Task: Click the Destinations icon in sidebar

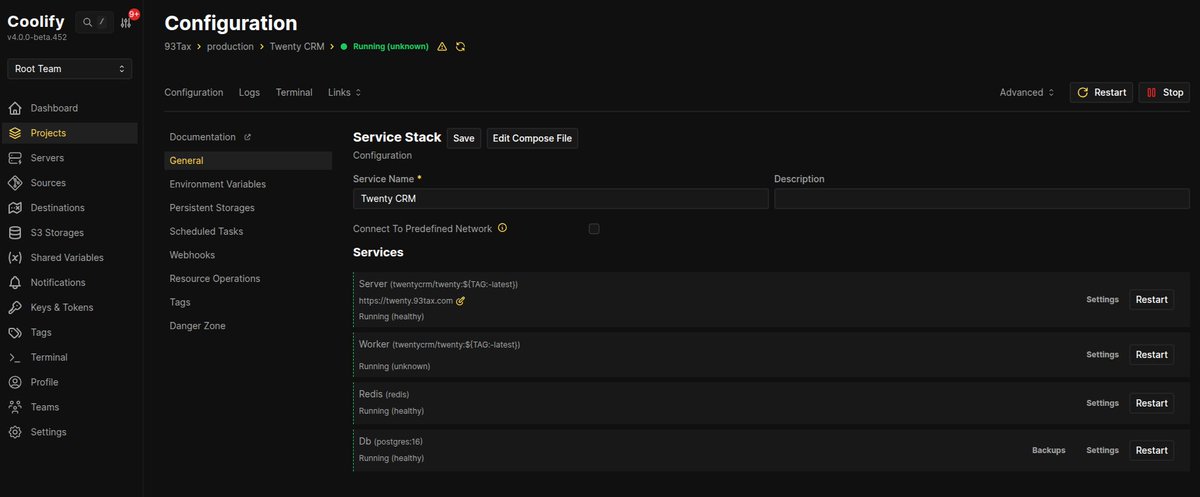Action: [14, 208]
